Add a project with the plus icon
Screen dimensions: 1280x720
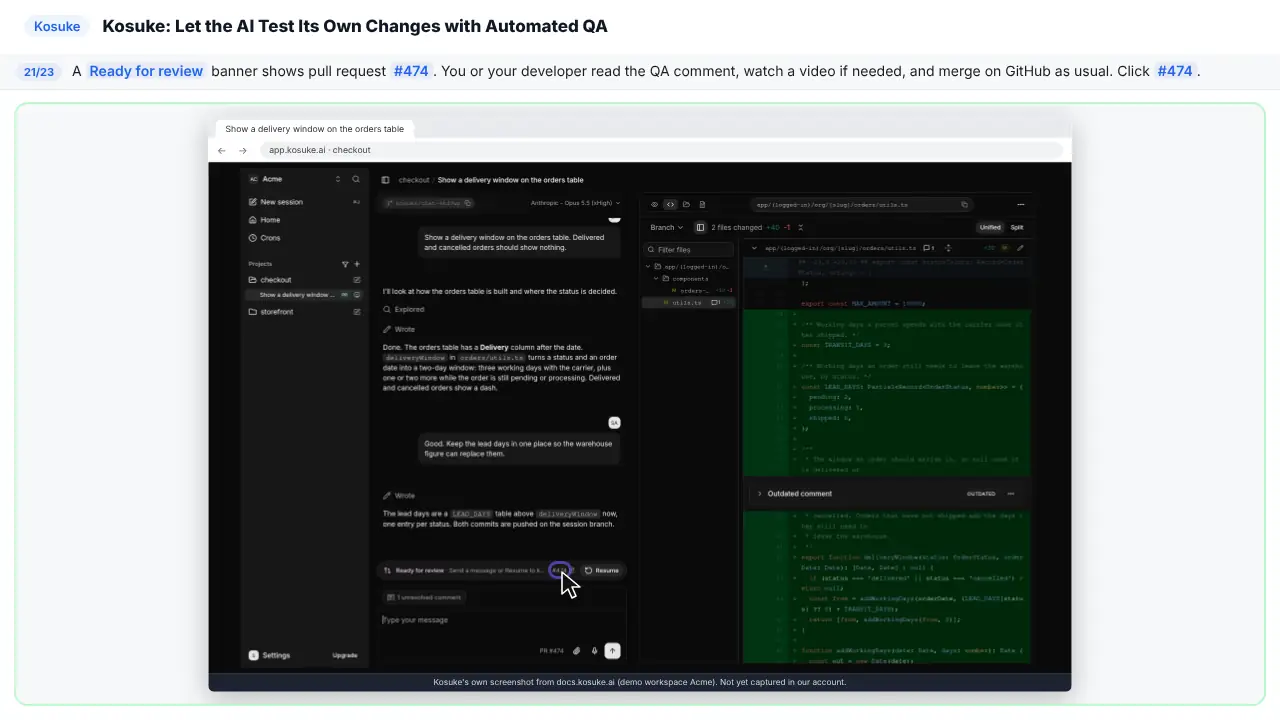coord(357,264)
